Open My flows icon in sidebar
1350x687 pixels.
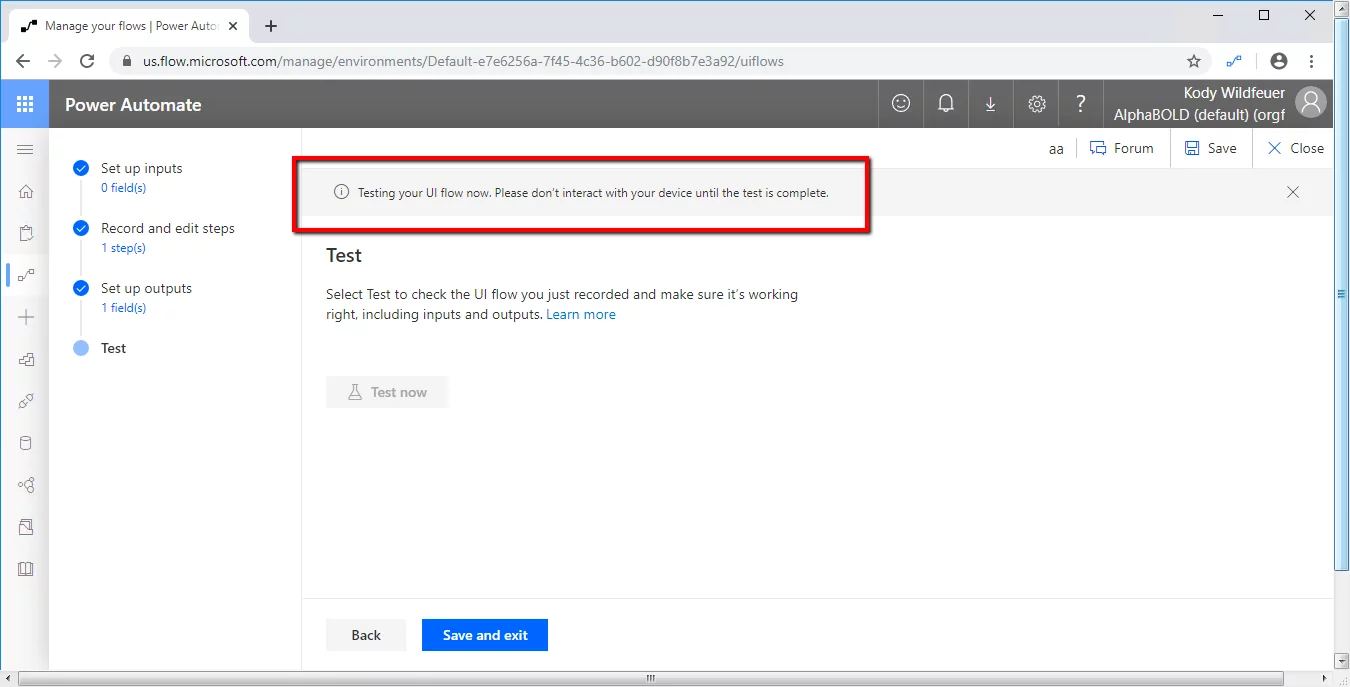26,275
